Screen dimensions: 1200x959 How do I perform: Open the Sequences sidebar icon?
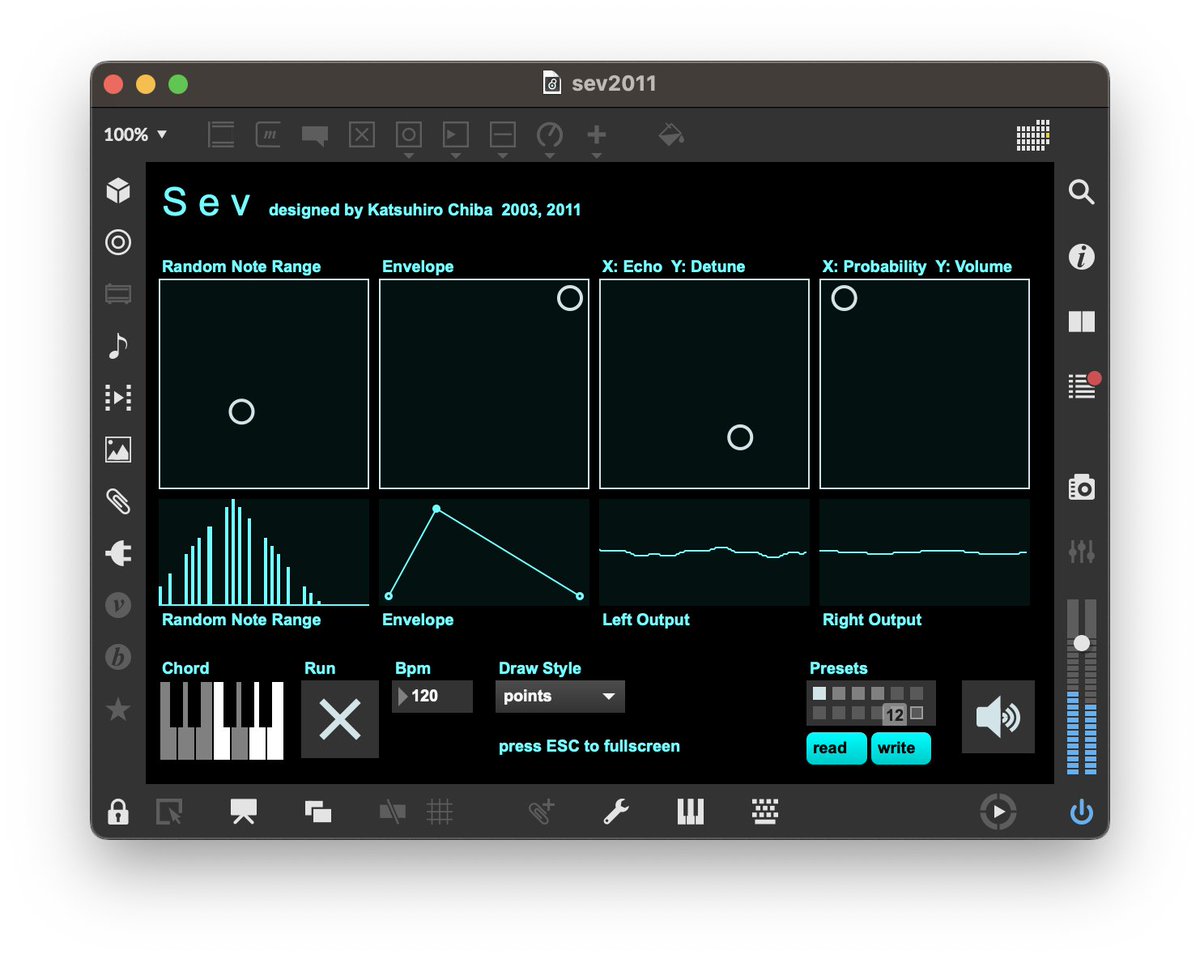click(118, 398)
